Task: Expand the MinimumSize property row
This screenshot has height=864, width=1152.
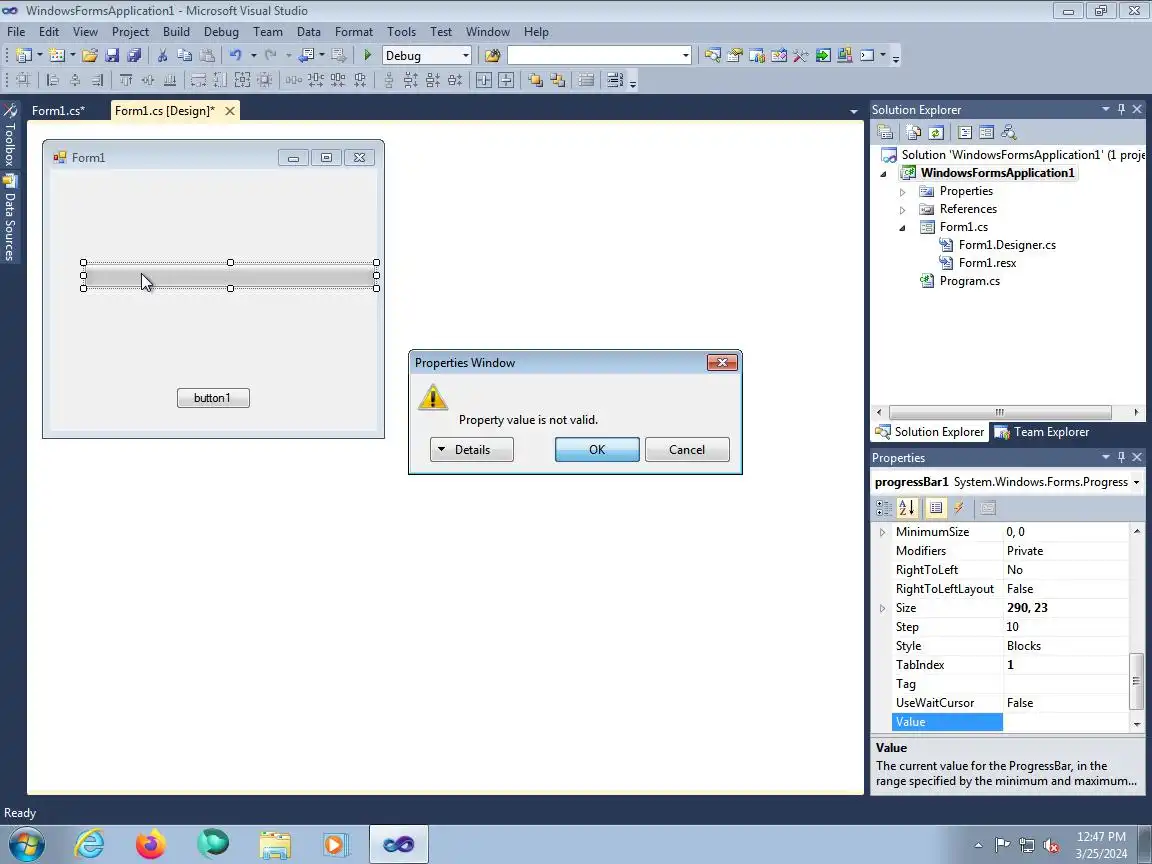Action: pyautogui.click(x=882, y=532)
